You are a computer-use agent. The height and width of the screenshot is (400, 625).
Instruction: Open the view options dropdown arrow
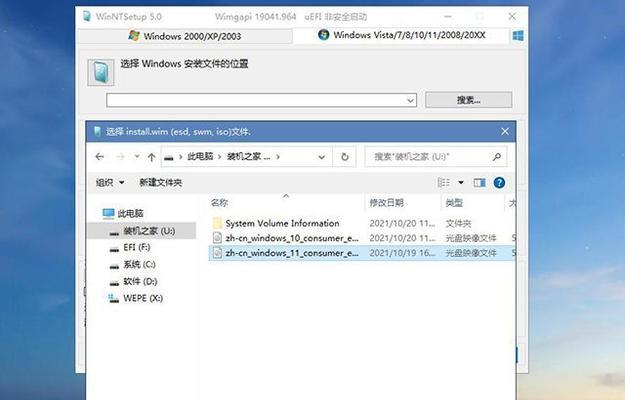pyautogui.click(x=461, y=182)
